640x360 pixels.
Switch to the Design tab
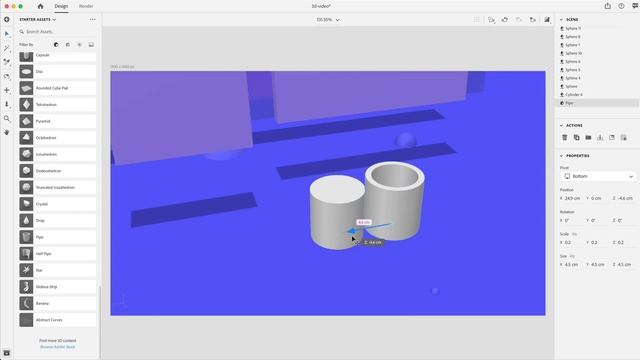point(61,6)
